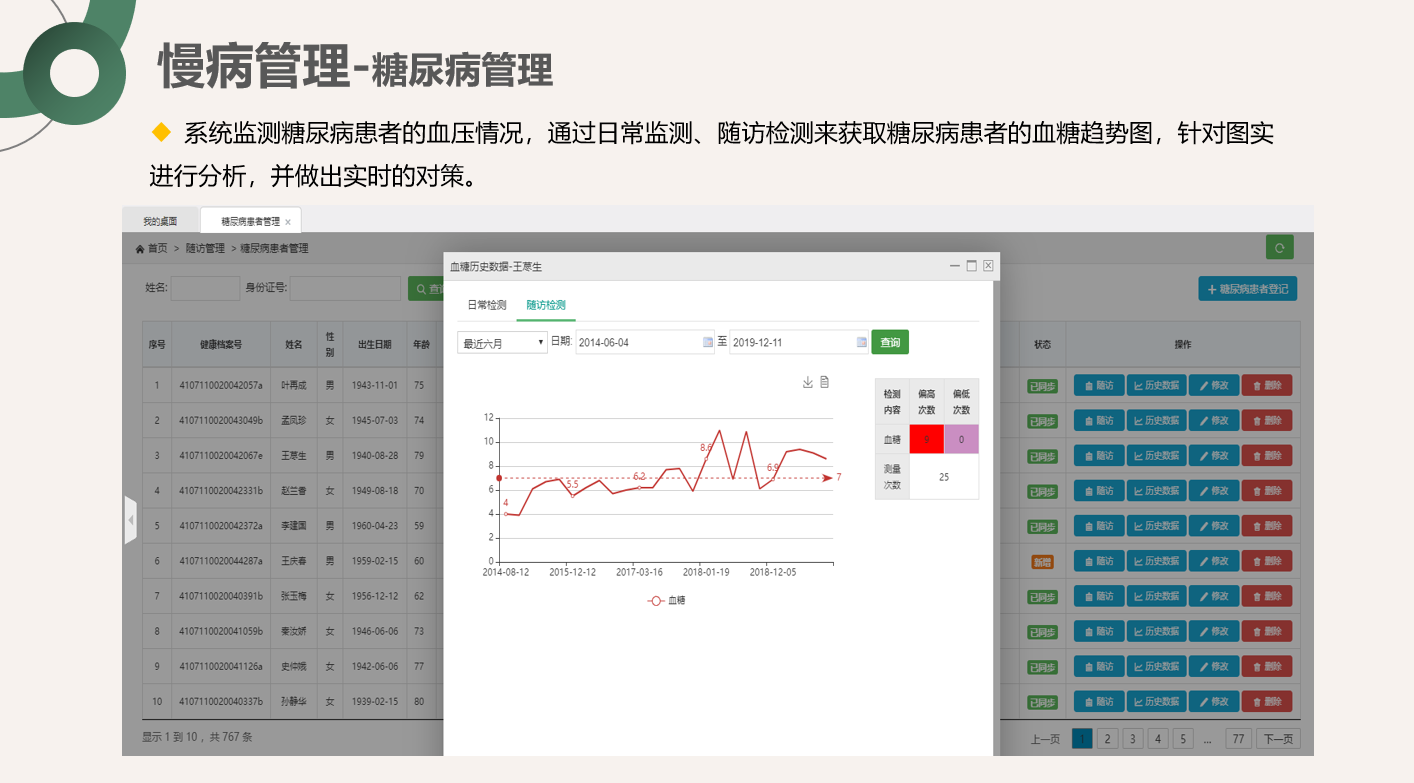Go to page 3 in pagination
Viewport: 1414px width, 783px height.
[1132, 739]
